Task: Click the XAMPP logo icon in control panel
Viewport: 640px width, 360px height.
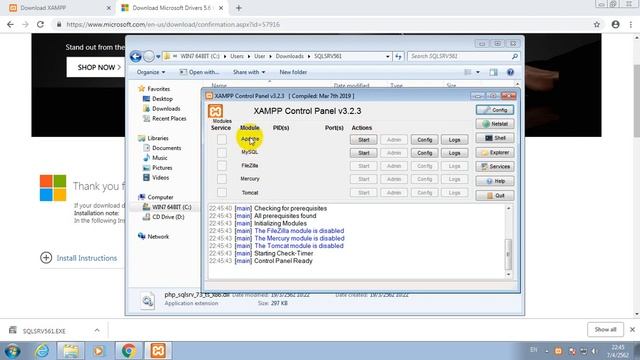Action: click(x=216, y=111)
